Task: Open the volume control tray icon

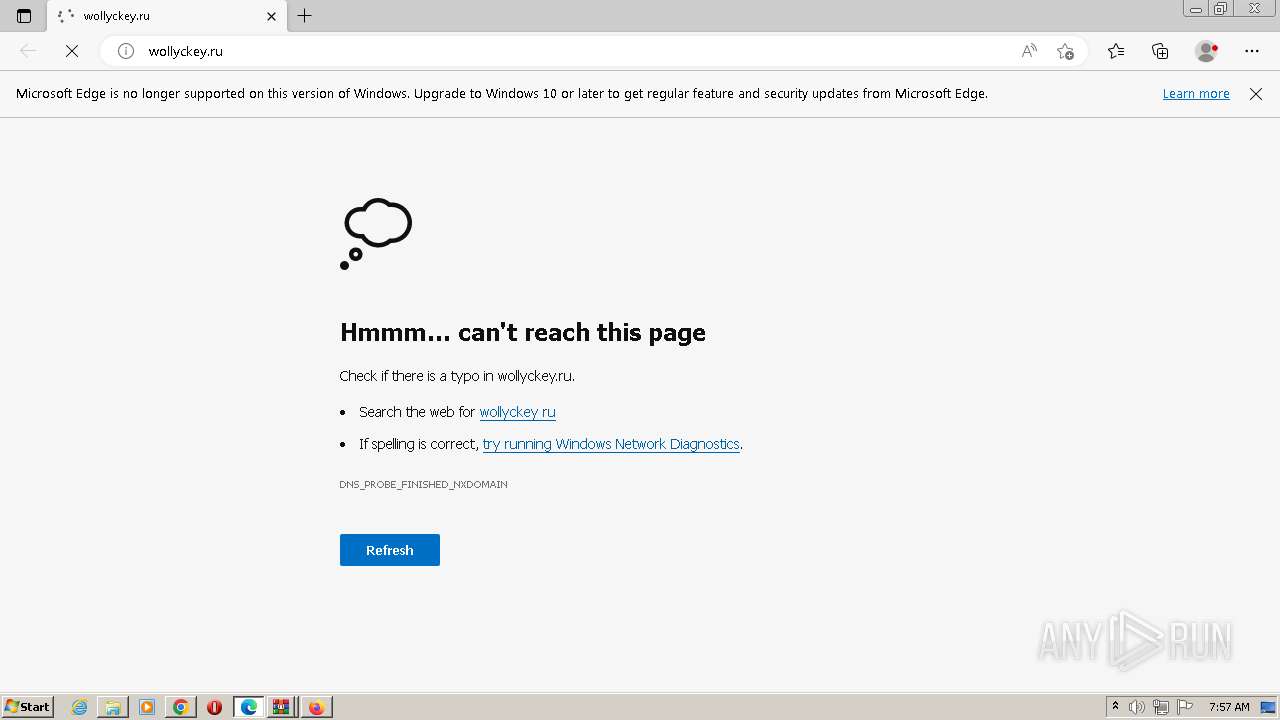Action: (x=1137, y=707)
